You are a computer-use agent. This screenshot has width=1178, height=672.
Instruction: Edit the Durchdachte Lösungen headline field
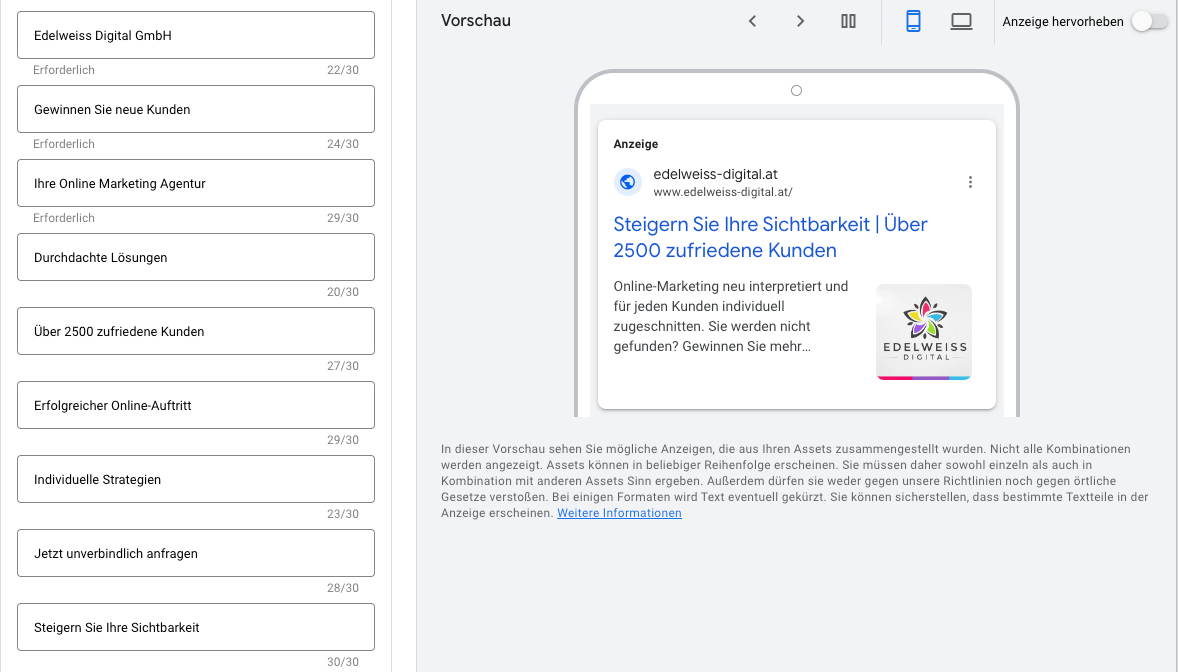[x=196, y=257]
